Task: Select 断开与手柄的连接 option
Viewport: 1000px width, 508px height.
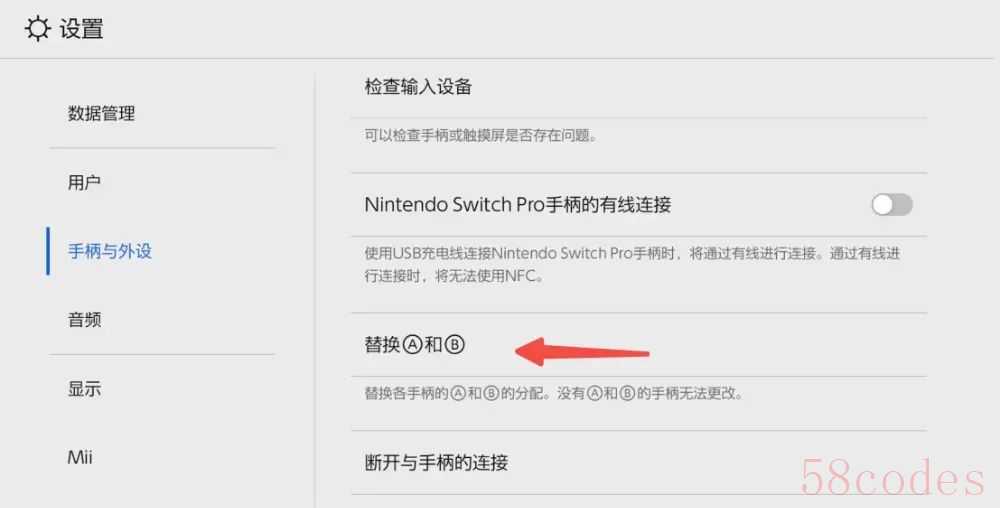Action: coord(639,463)
